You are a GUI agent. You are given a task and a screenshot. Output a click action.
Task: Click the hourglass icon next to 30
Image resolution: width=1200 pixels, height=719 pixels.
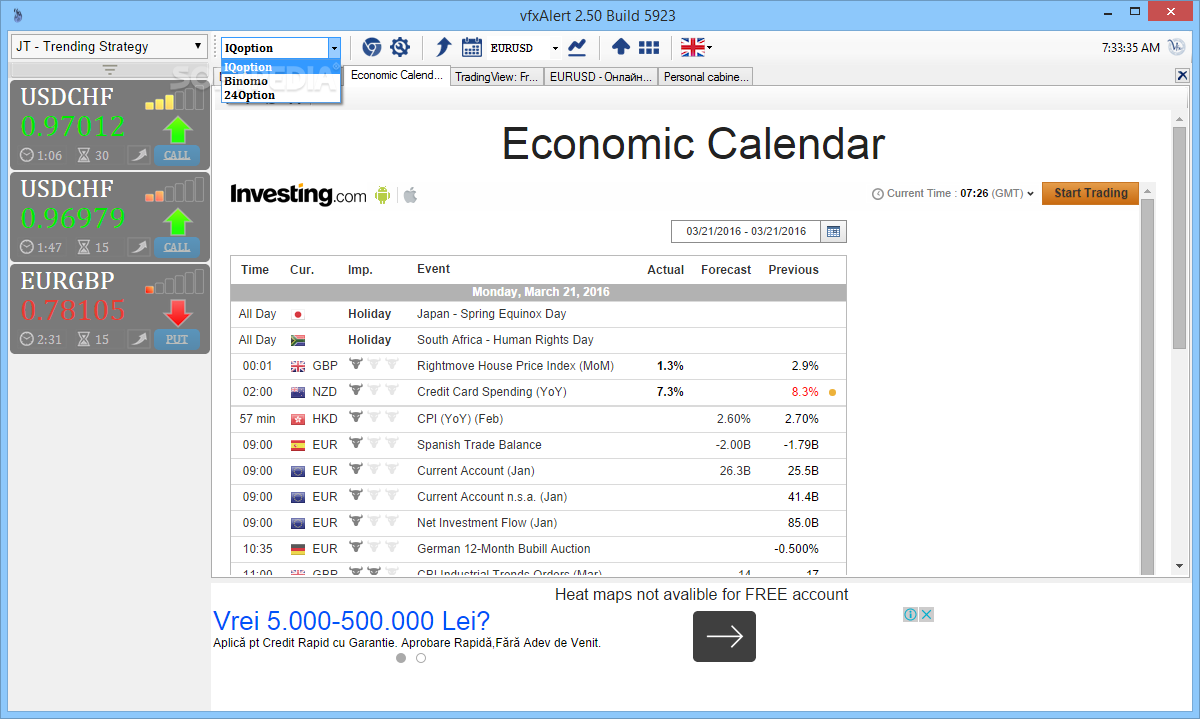click(84, 156)
